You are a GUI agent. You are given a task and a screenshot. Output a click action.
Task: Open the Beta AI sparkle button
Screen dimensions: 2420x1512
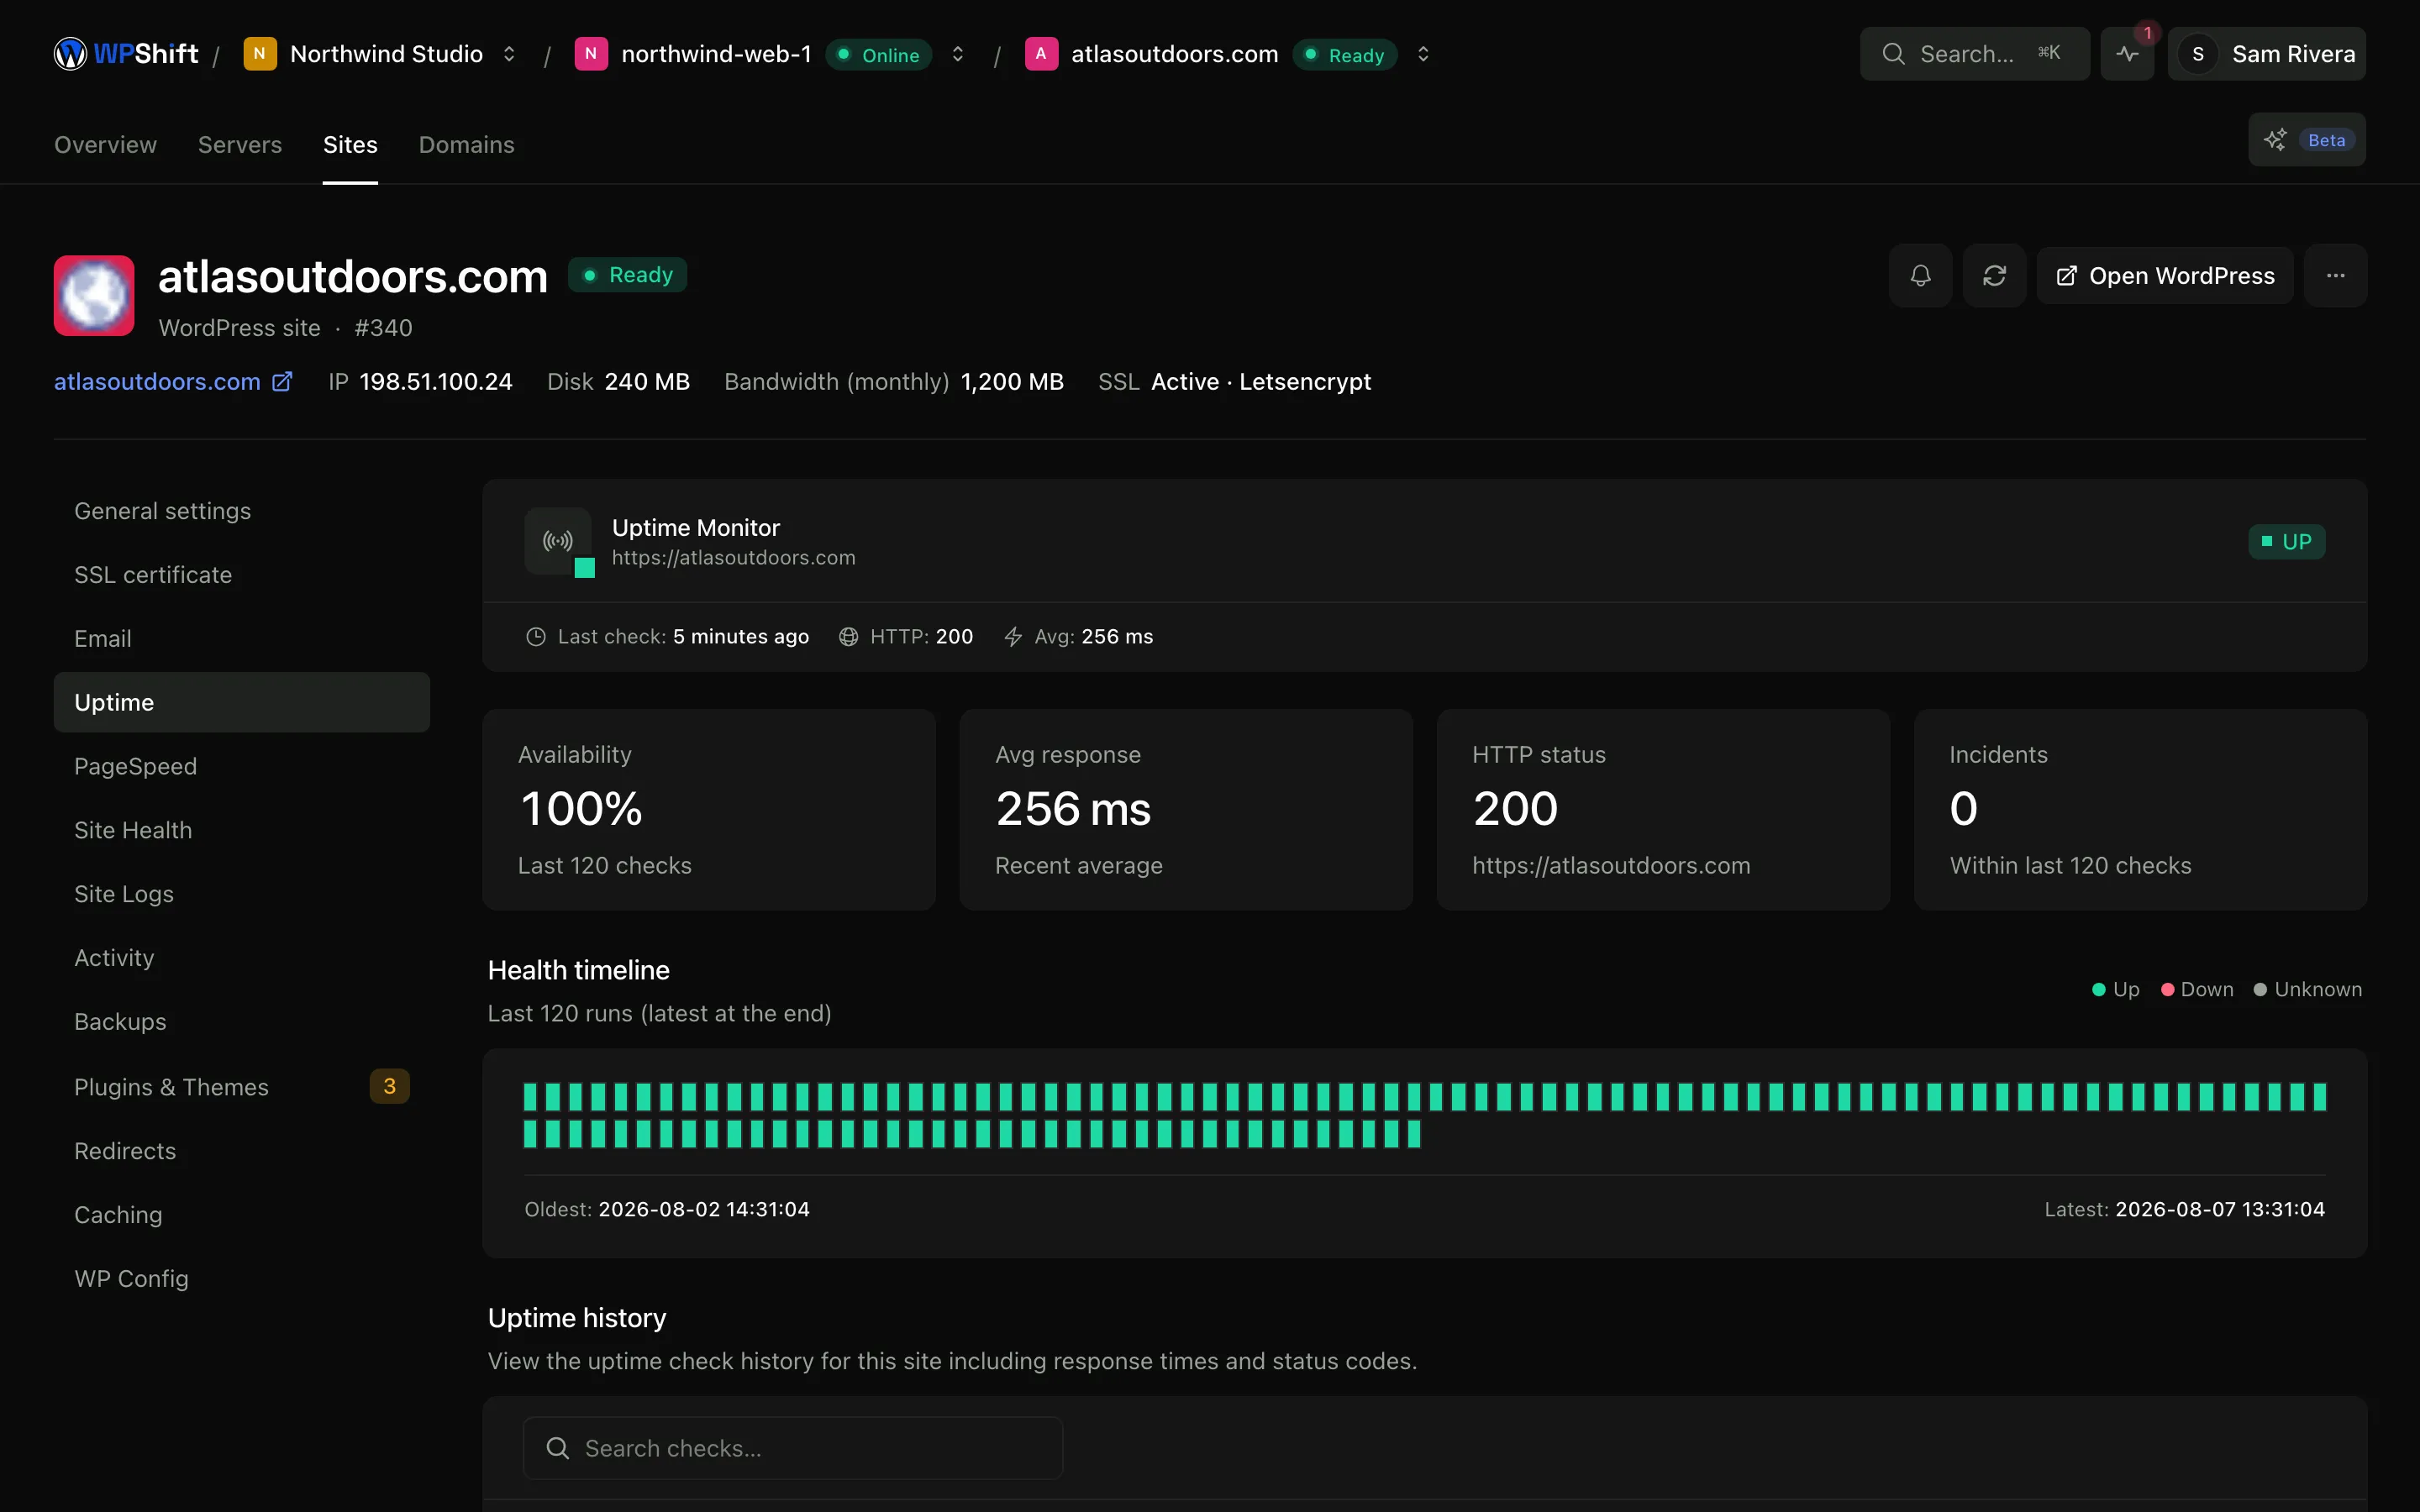(2306, 140)
